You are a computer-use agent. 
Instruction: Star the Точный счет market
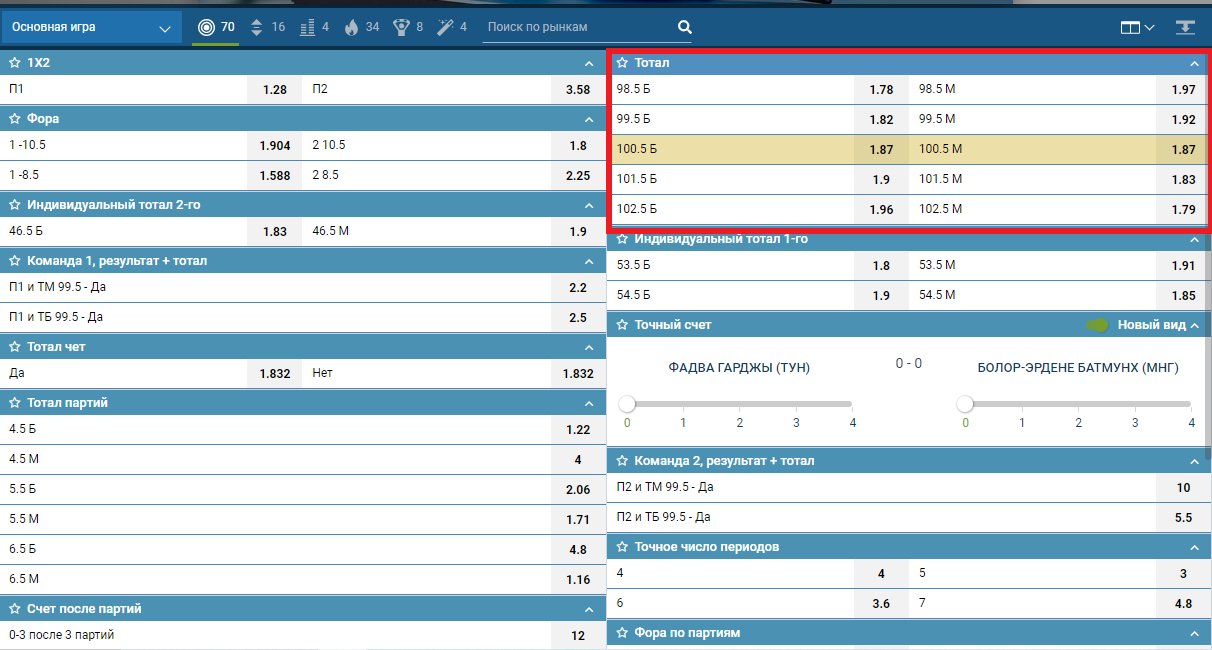tap(622, 325)
